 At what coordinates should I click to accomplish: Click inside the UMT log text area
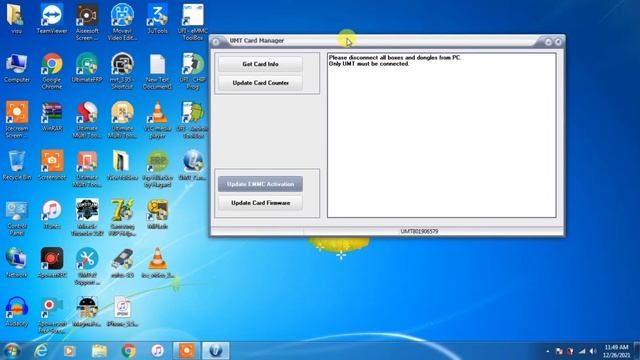click(x=442, y=135)
